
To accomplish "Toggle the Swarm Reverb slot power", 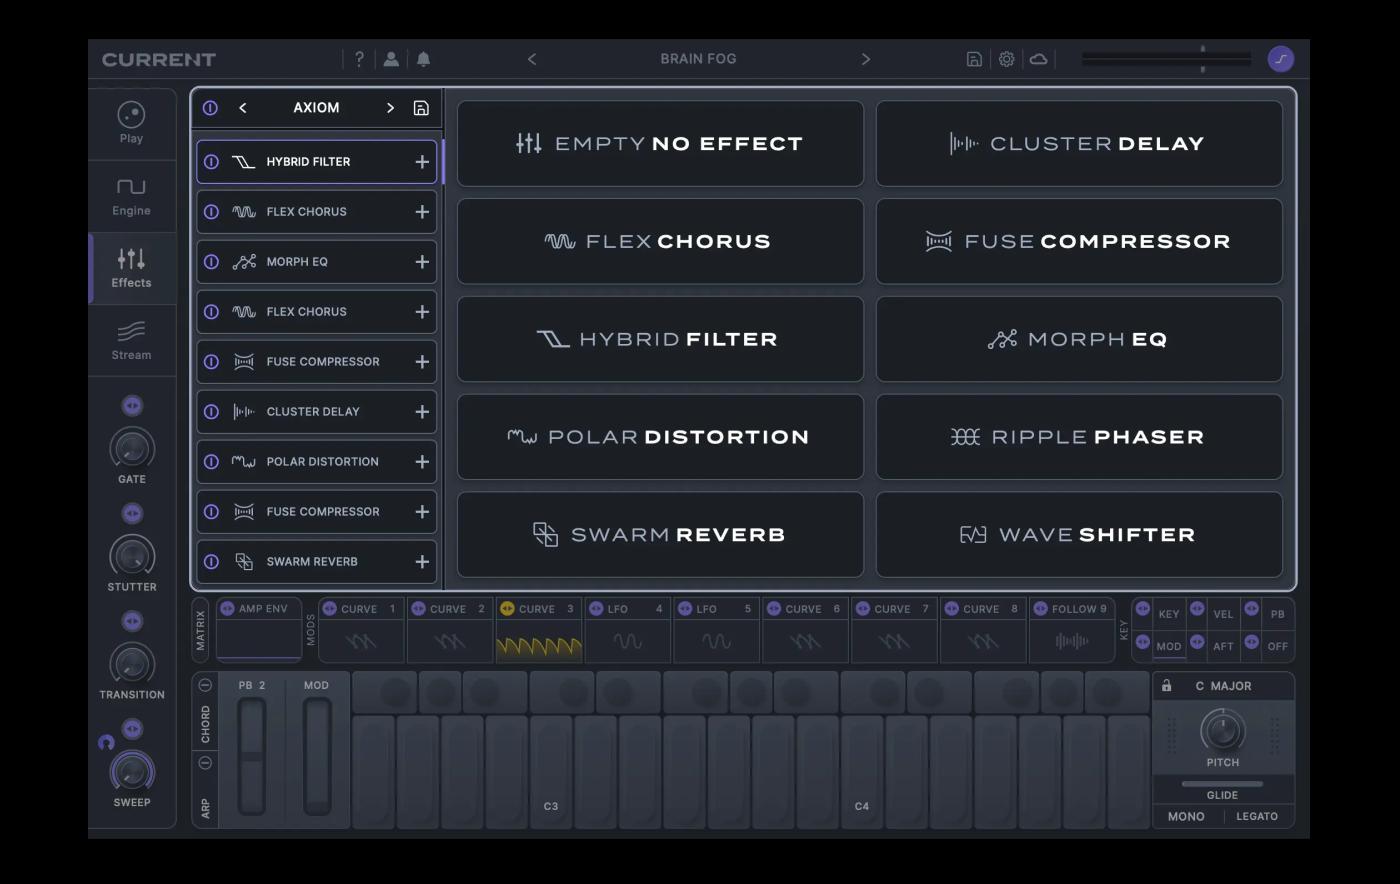I will click(211, 562).
